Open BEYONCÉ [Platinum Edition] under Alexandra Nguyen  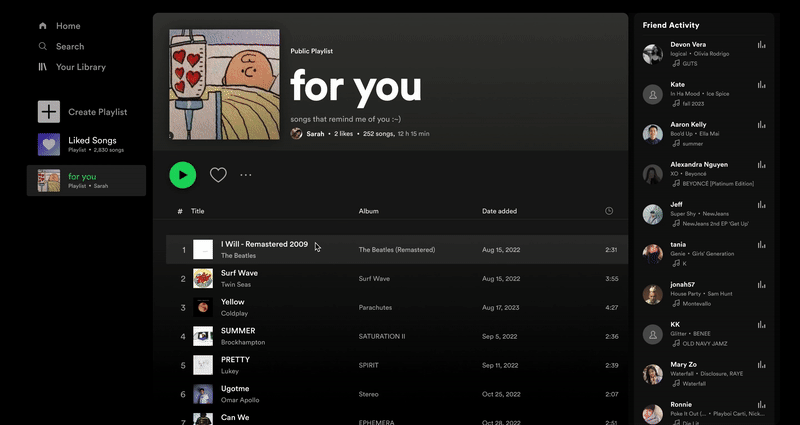coord(718,184)
